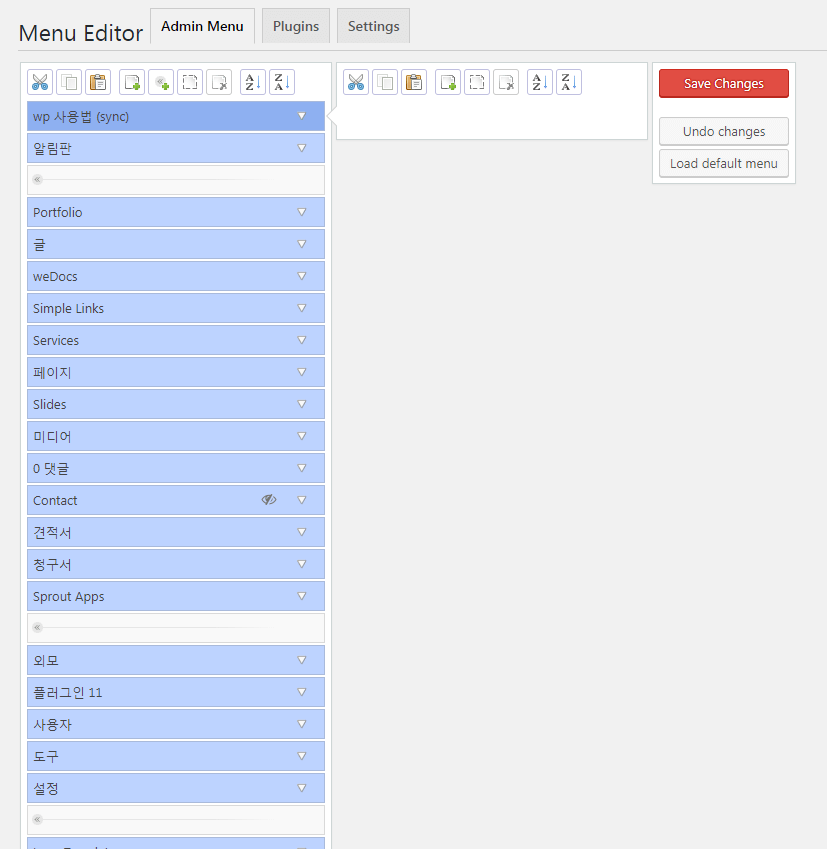
Task: Sort submenu items Z to A
Action: pos(569,82)
